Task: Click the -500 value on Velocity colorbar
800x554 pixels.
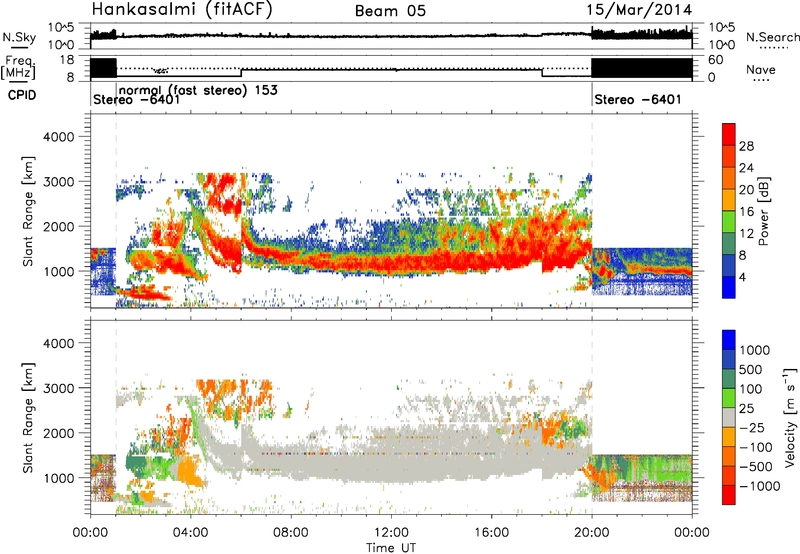Action: click(x=756, y=467)
